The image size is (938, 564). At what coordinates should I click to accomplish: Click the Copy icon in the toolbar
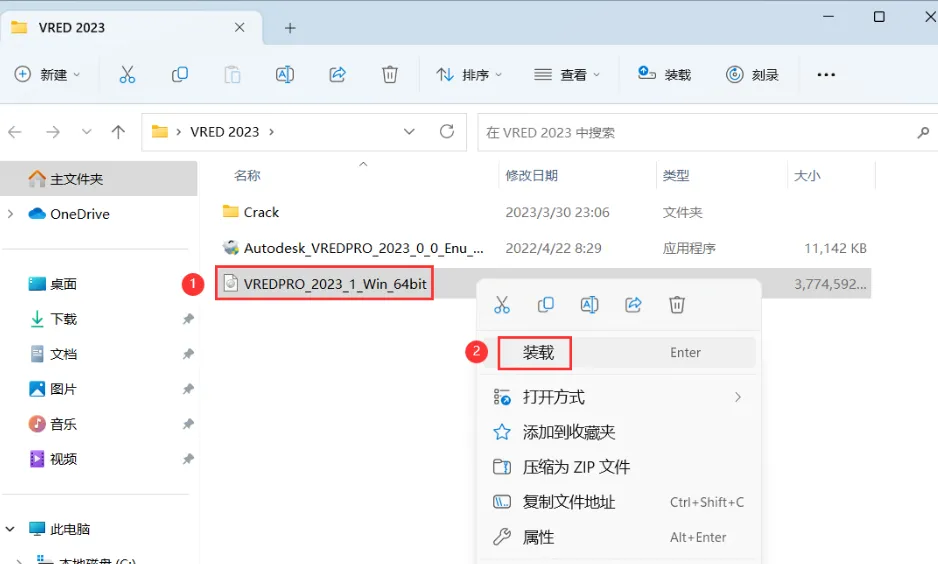click(x=179, y=75)
